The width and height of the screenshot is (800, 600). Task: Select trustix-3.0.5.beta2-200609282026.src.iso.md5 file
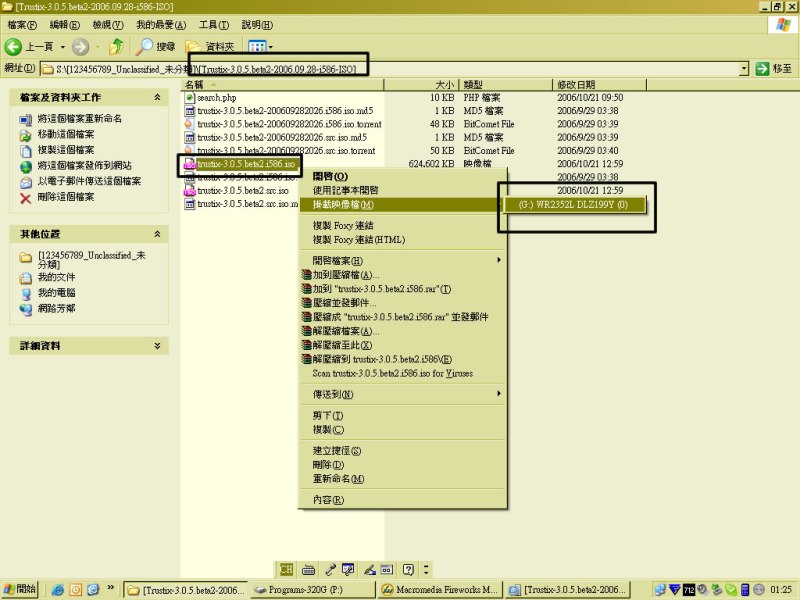[x=282, y=137]
